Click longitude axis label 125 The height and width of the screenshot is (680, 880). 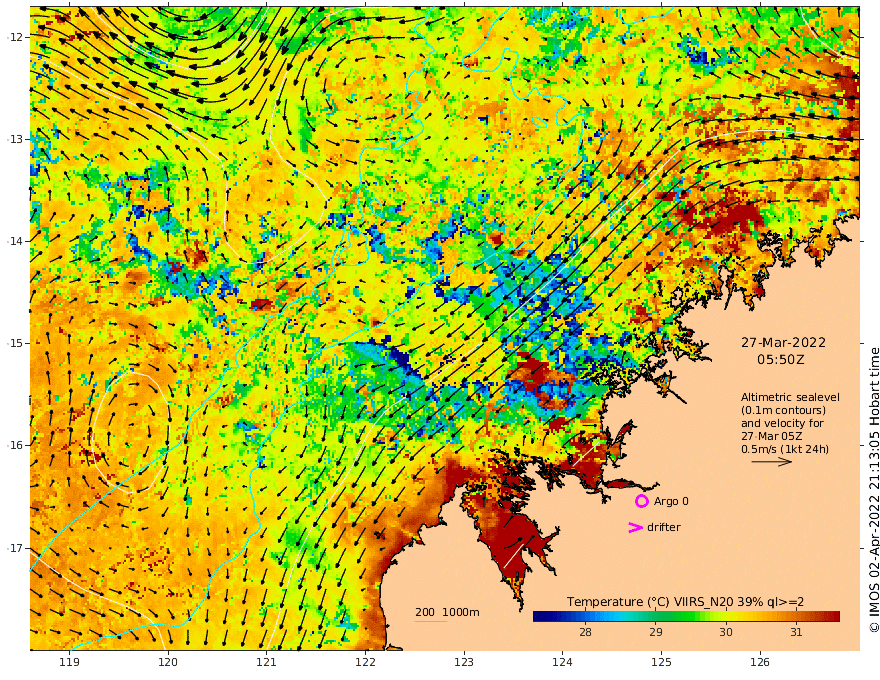662,663
